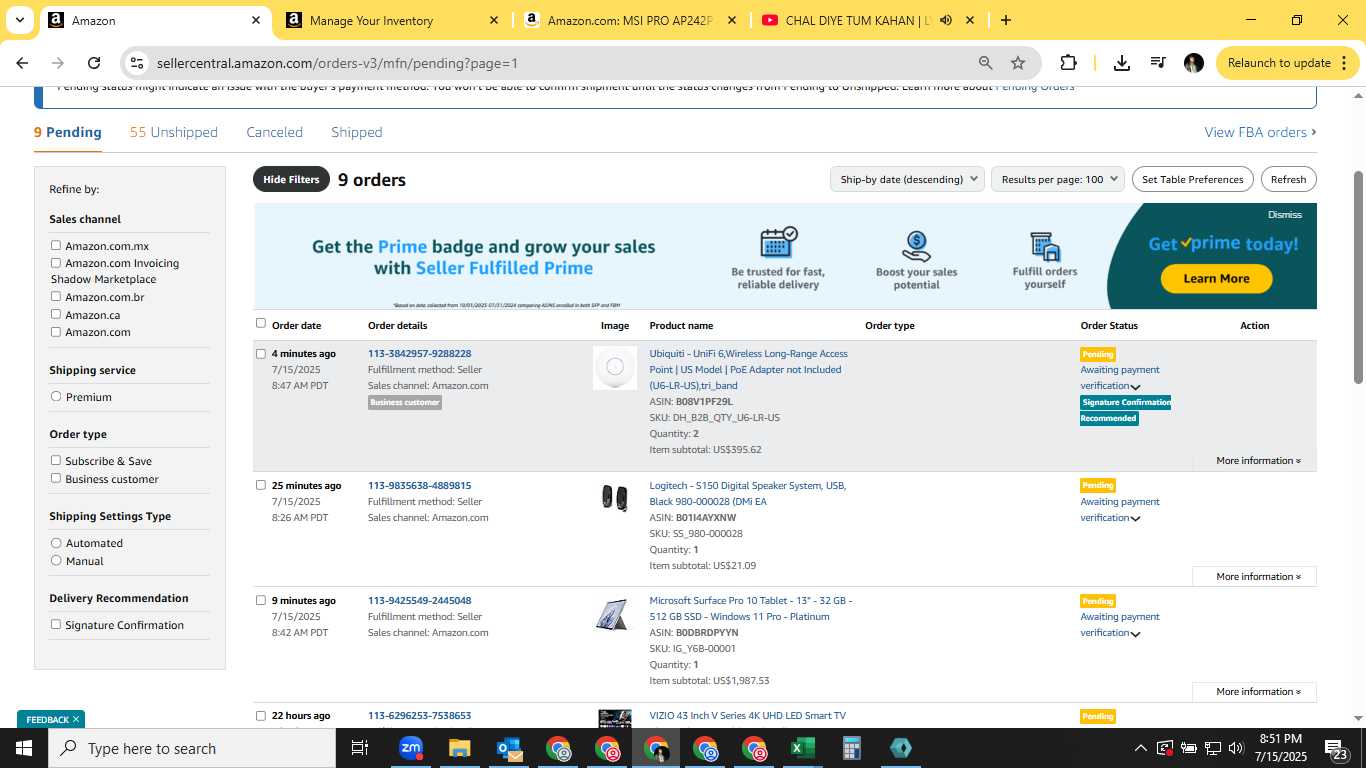1366x768 pixels.
Task: Toggle the Business customer filter checkbox
Action: 56,478
